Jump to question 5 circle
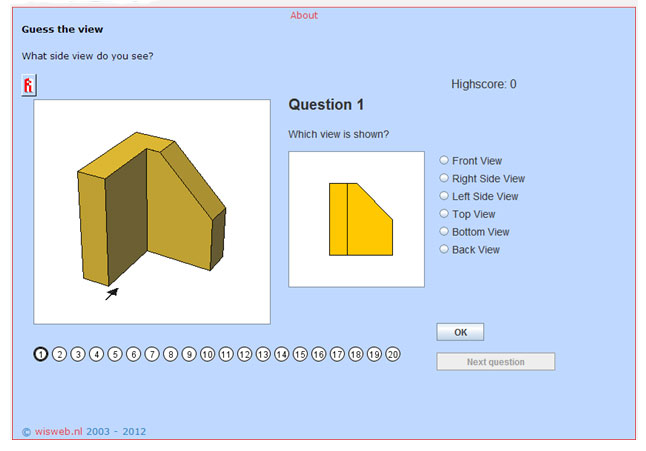 pyautogui.click(x=115, y=354)
